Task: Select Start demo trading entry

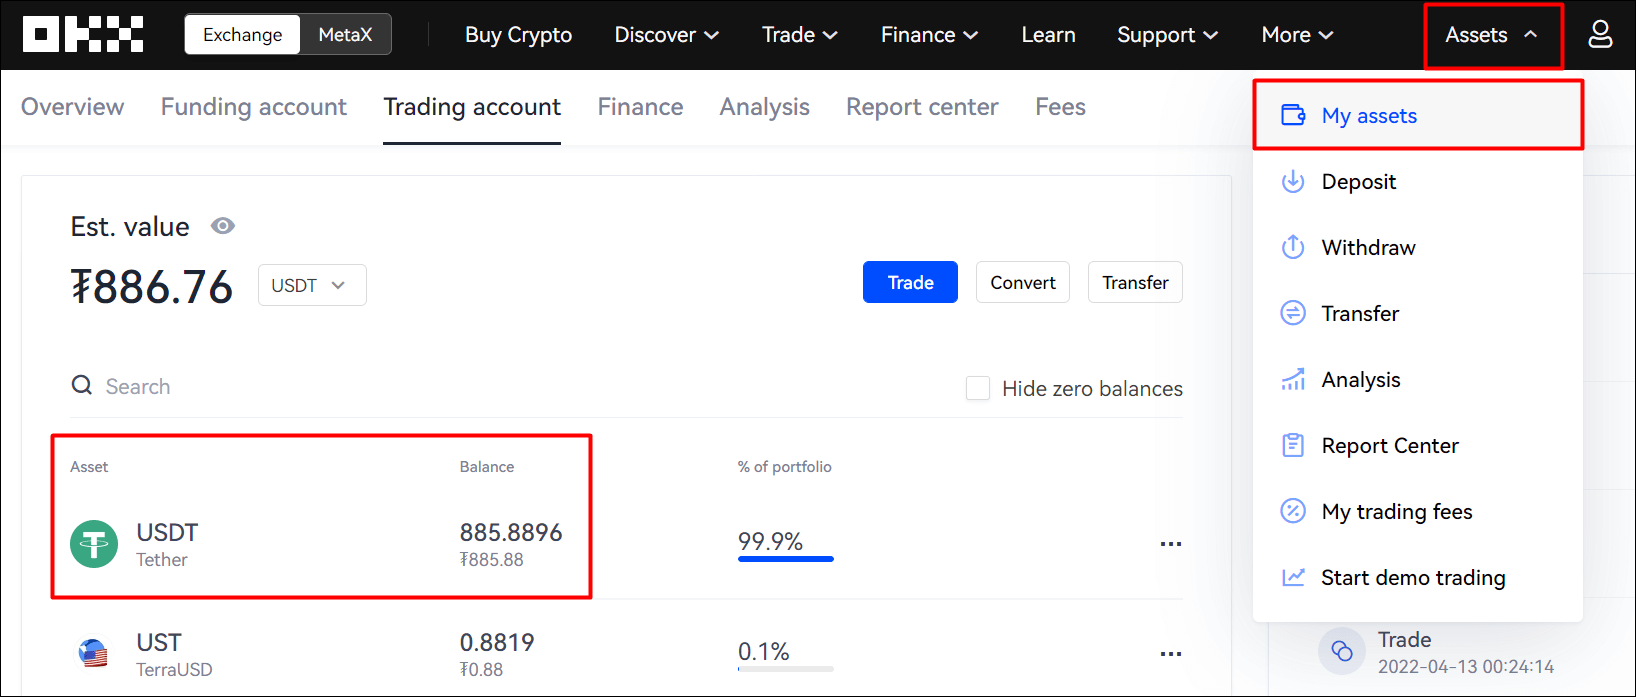Action: click(1418, 577)
